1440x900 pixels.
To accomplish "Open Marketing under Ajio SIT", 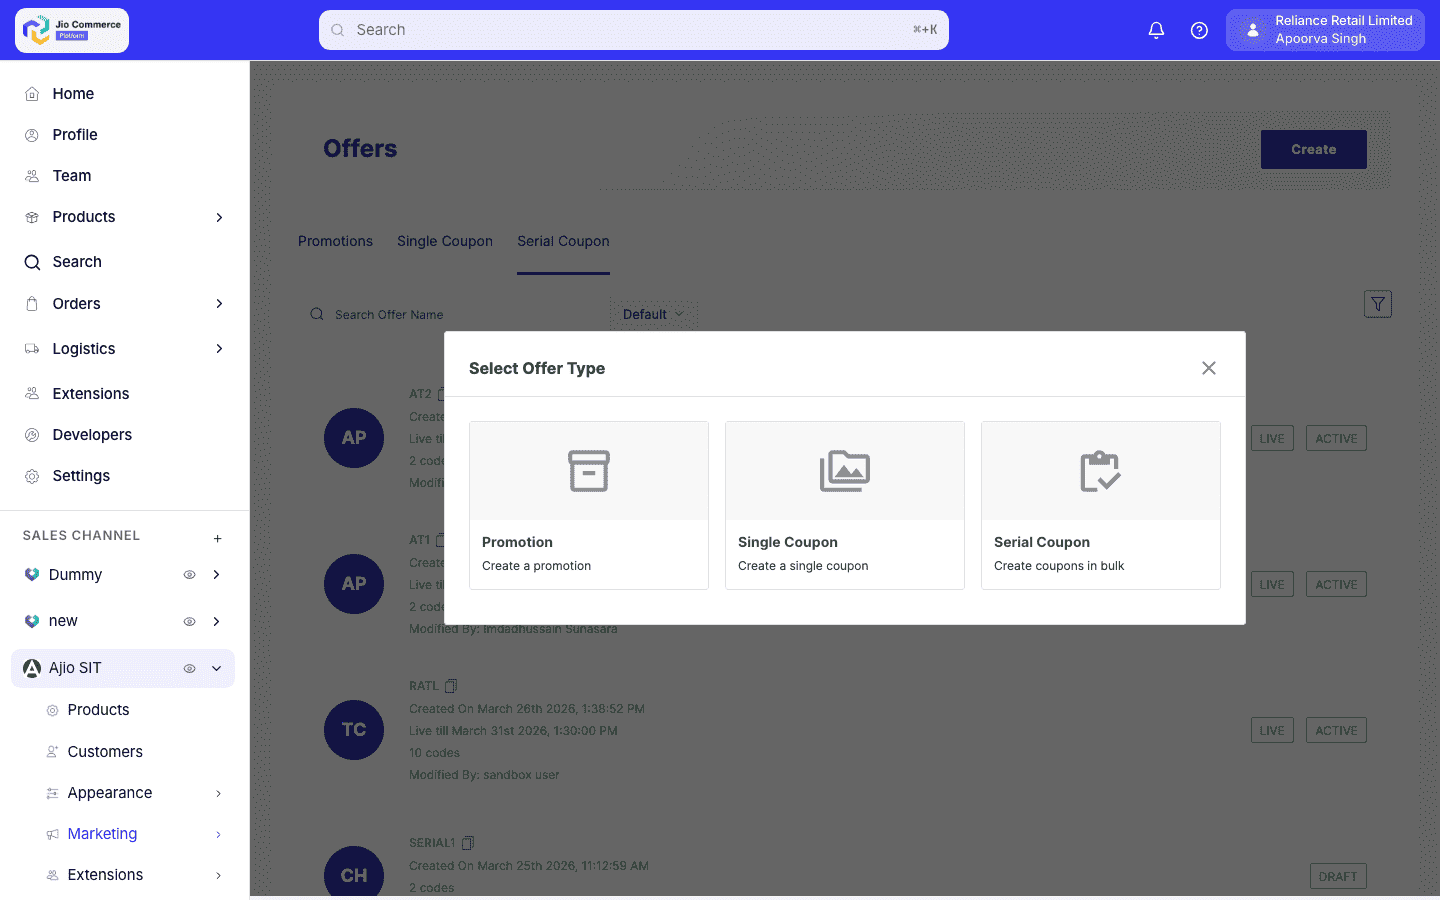I will click(102, 833).
